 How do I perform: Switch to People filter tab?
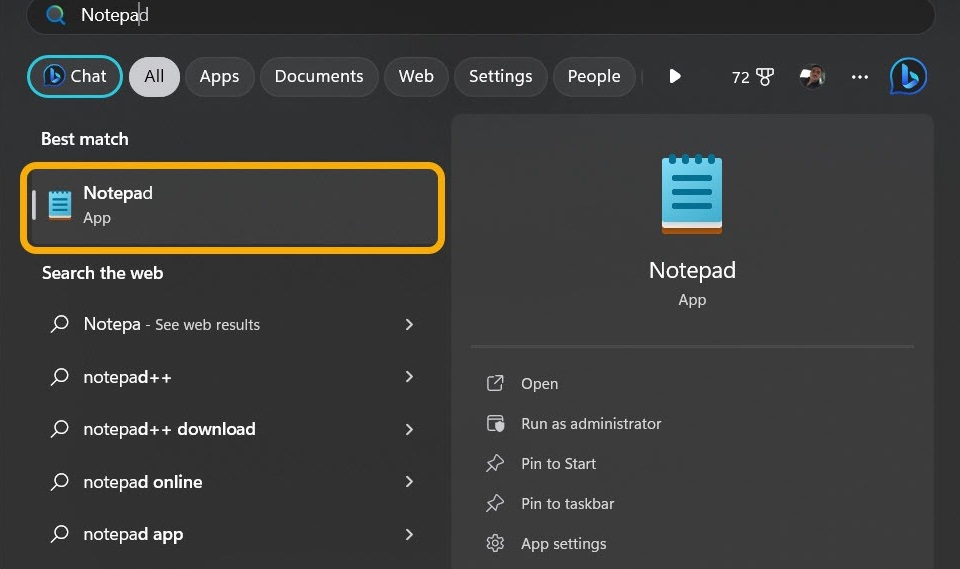pos(594,77)
